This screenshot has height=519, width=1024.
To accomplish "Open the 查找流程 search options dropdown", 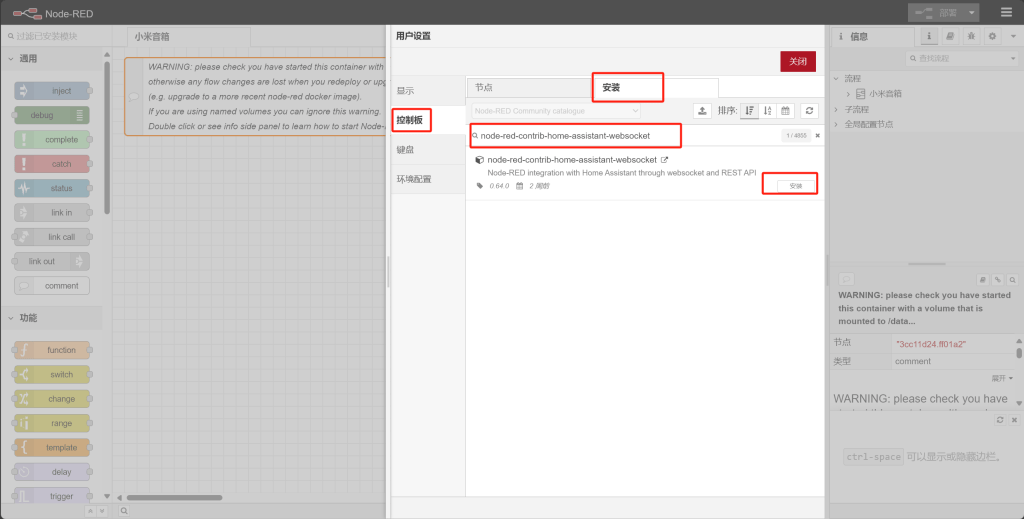I will (1012, 59).
